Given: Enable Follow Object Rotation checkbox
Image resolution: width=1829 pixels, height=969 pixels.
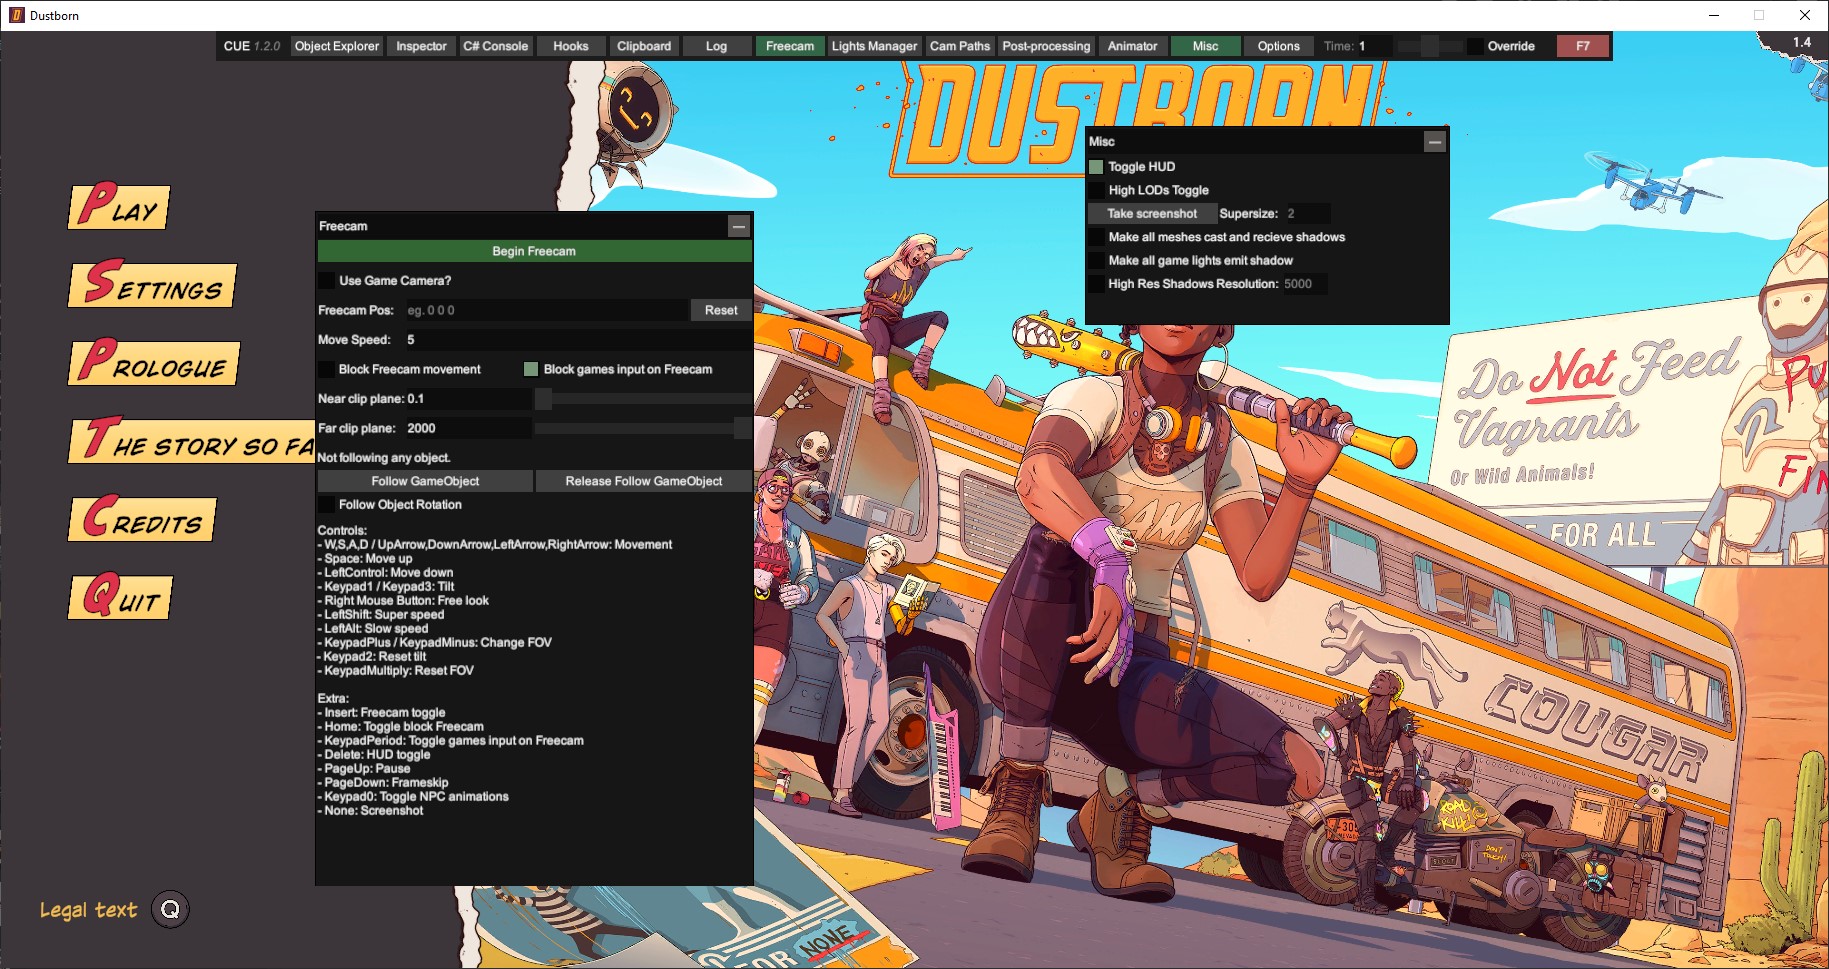Looking at the screenshot, I should coord(326,505).
